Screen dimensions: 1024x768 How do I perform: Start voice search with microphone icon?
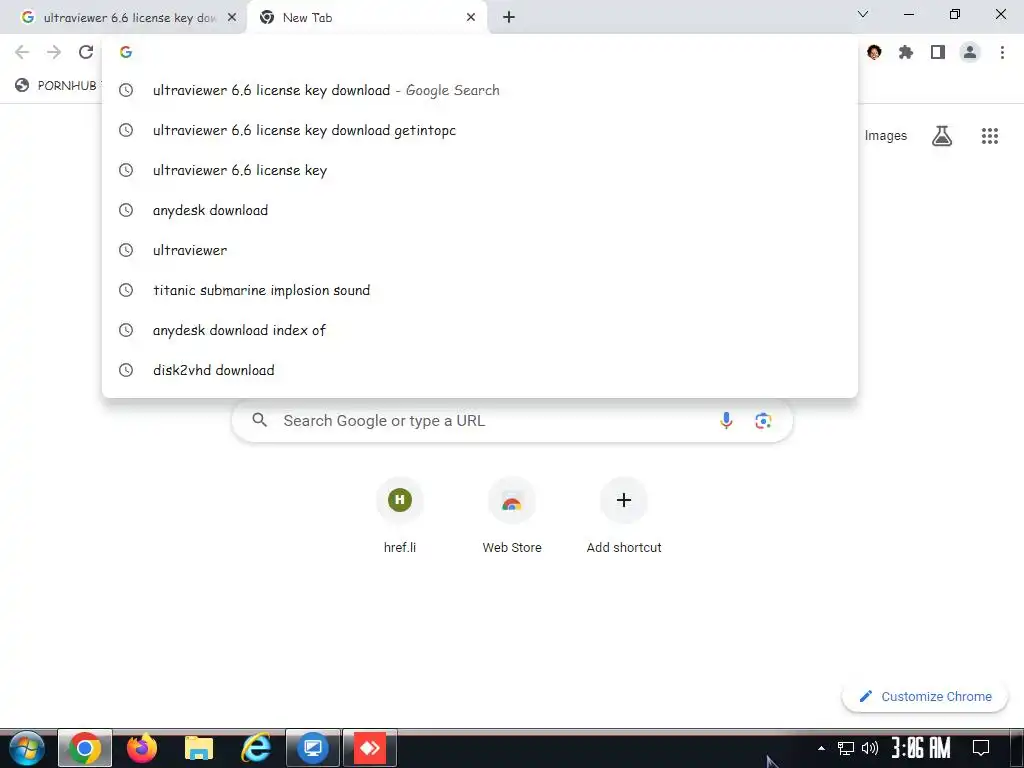click(726, 421)
